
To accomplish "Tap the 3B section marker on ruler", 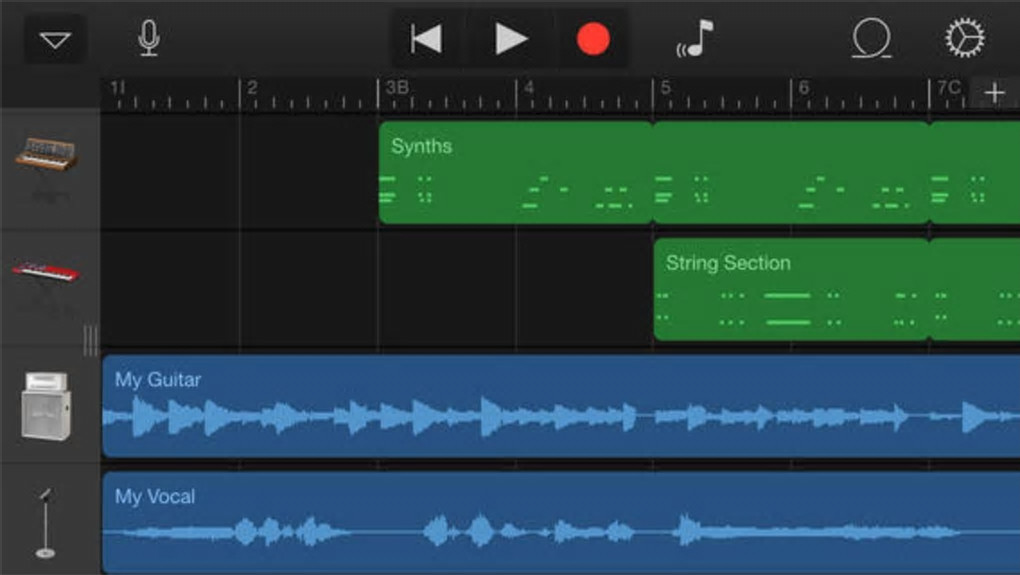I will pos(397,88).
